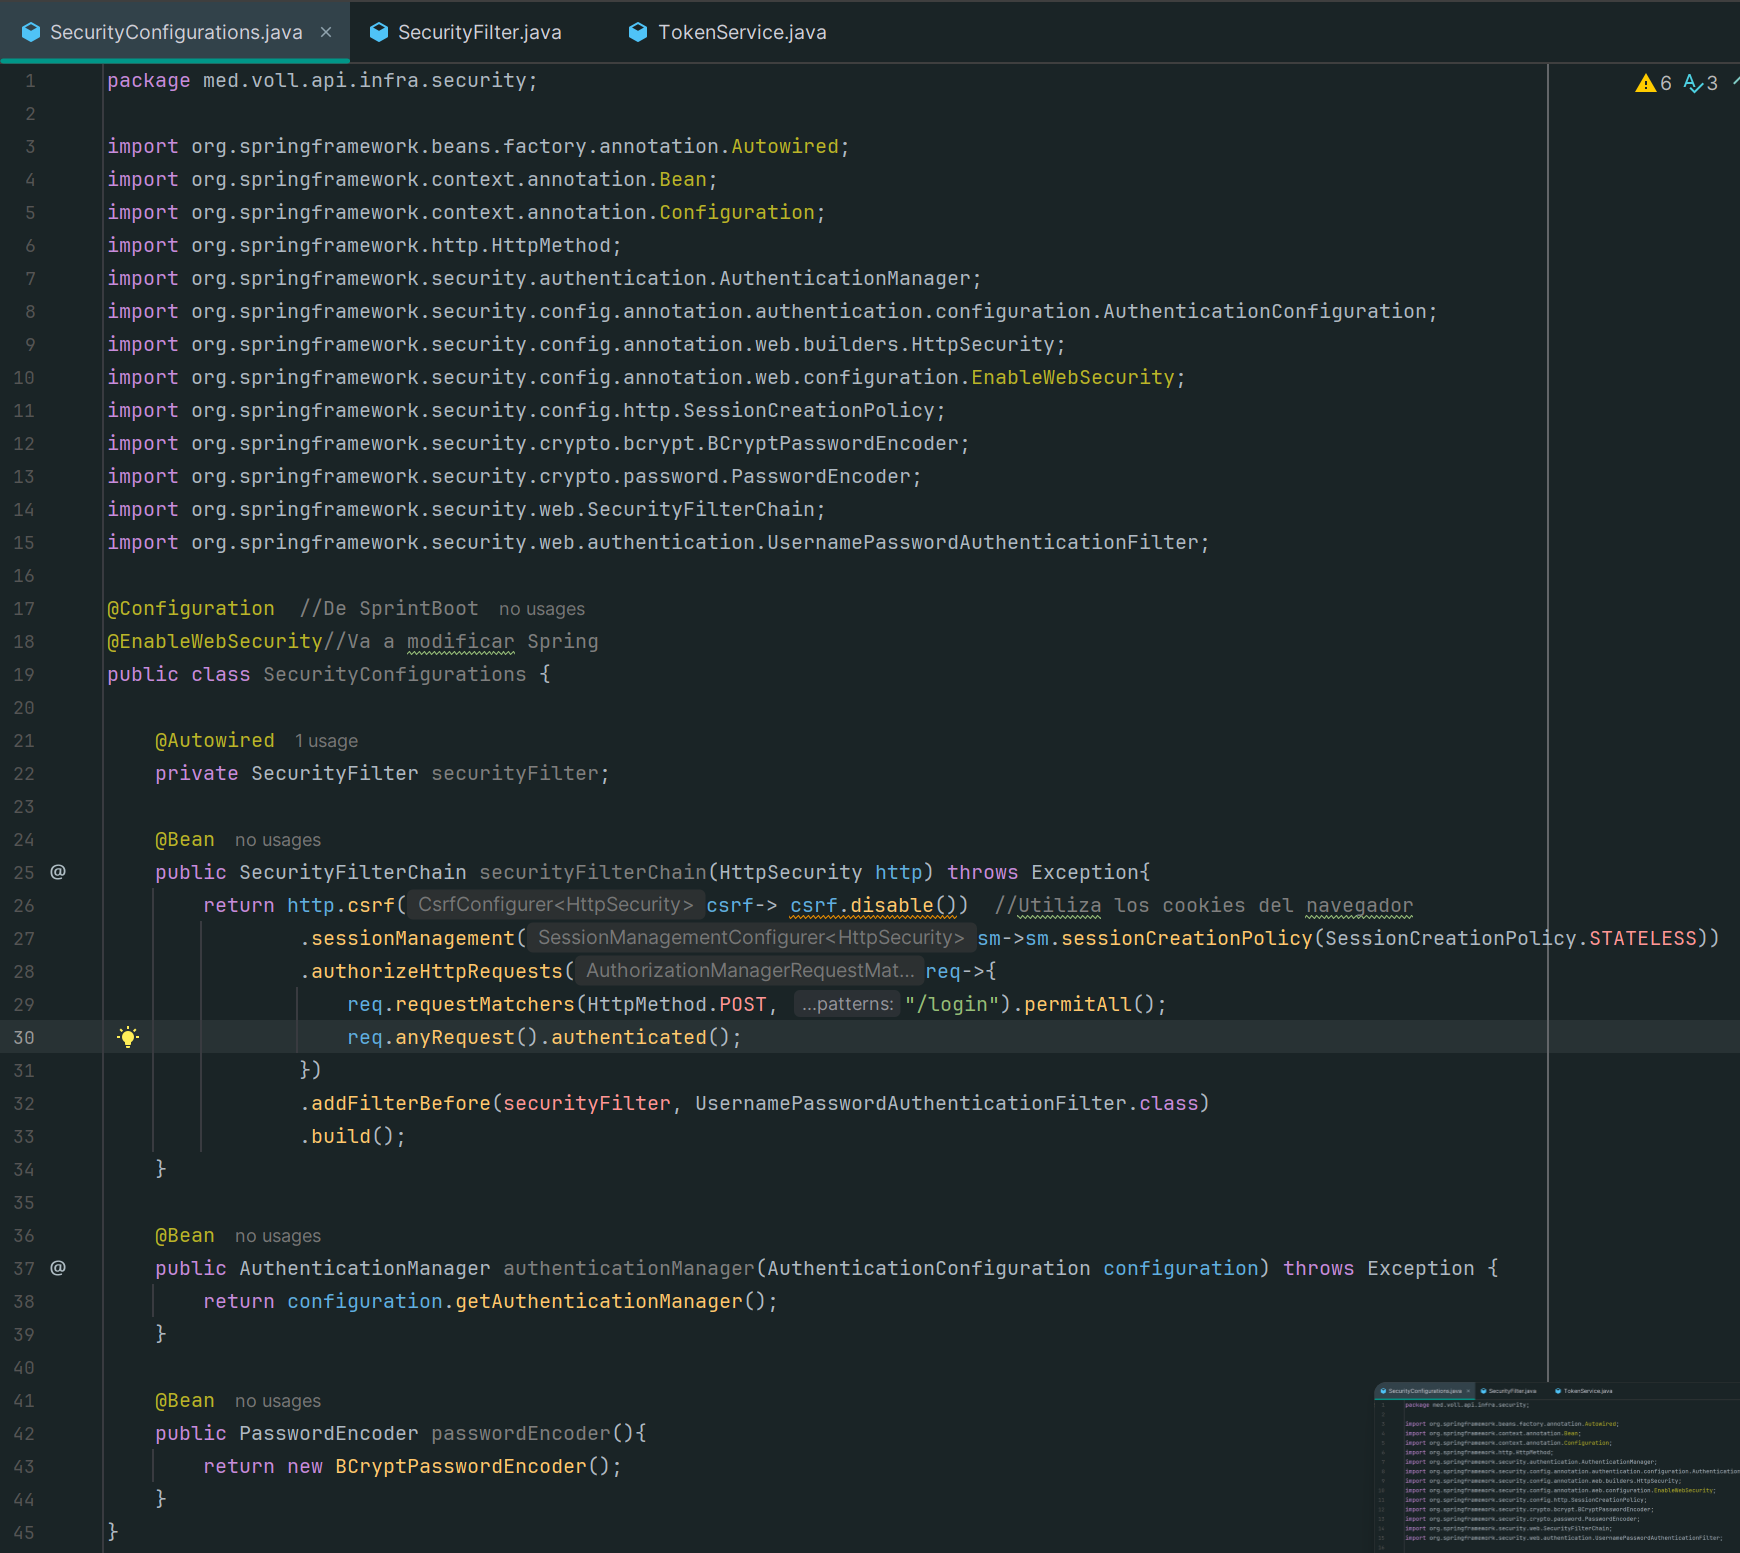Image resolution: width=1740 pixels, height=1553 pixels.
Task: Click the code preview thumbnail in corner
Action: click(x=1557, y=1467)
